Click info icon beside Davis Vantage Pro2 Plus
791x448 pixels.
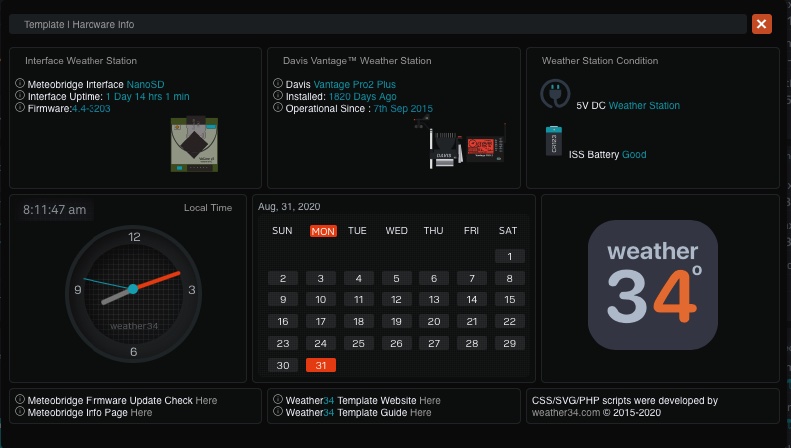coord(278,83)
